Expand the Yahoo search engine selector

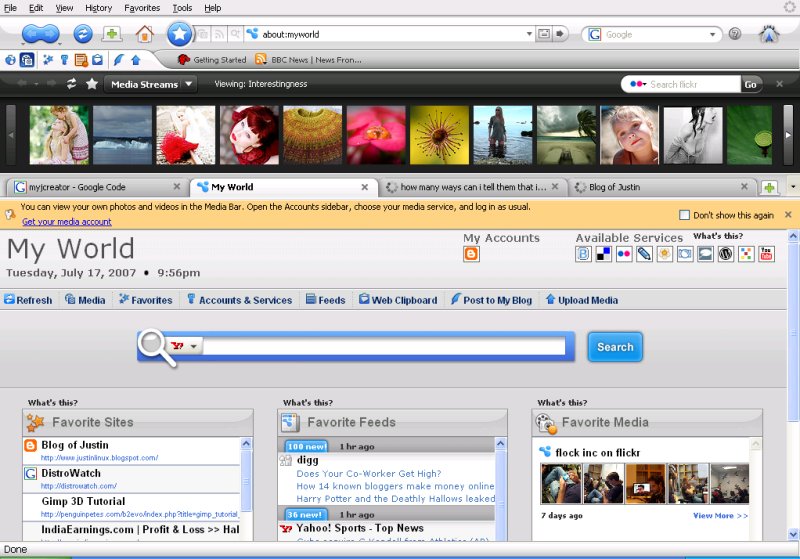pos(186,346)
